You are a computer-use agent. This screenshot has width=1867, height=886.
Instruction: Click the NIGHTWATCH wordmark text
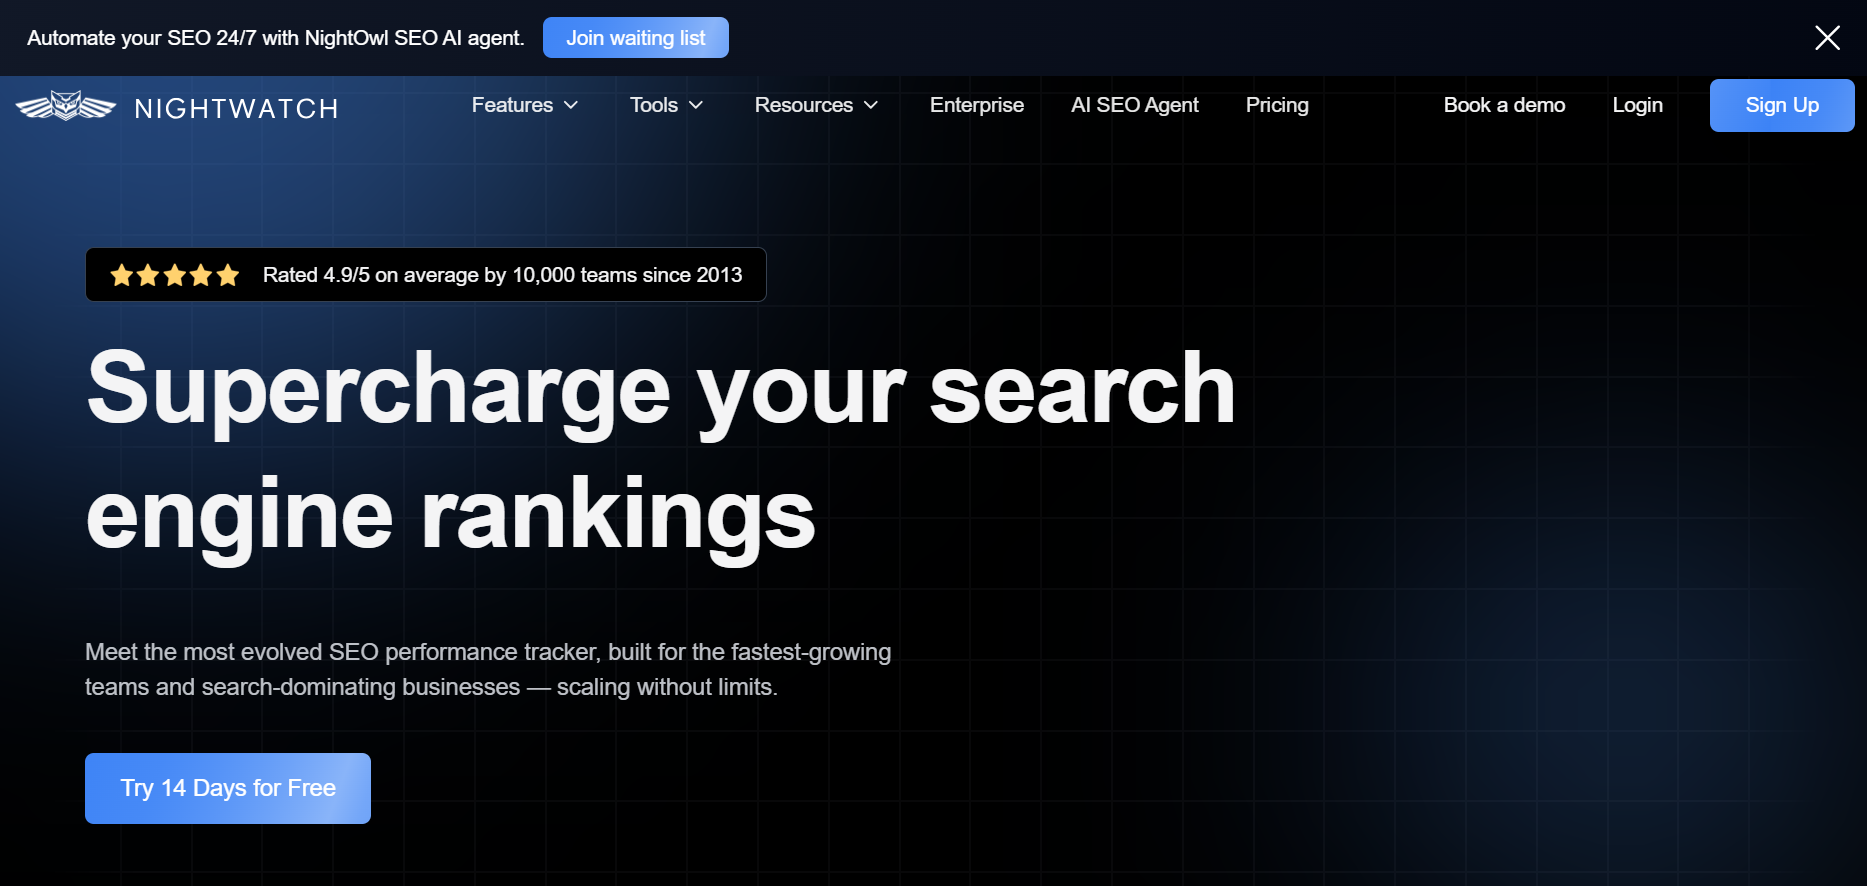pyautogui.click(x=237, y=108)
